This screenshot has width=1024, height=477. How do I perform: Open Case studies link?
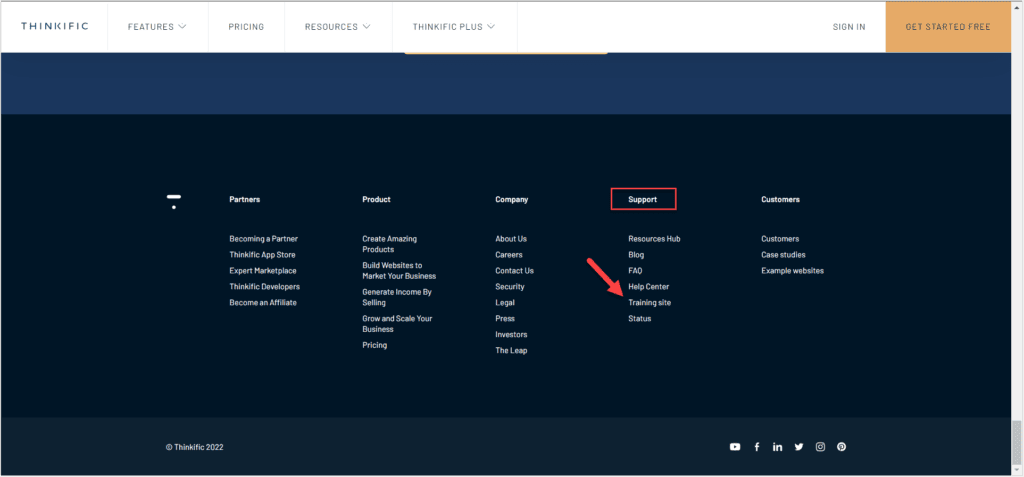(x=783, y=255)
